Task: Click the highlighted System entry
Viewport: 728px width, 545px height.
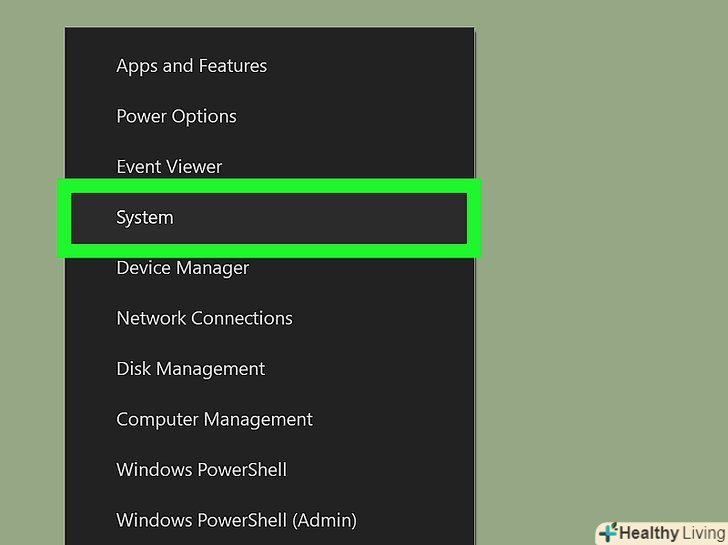Action: (x=145, y=218)
